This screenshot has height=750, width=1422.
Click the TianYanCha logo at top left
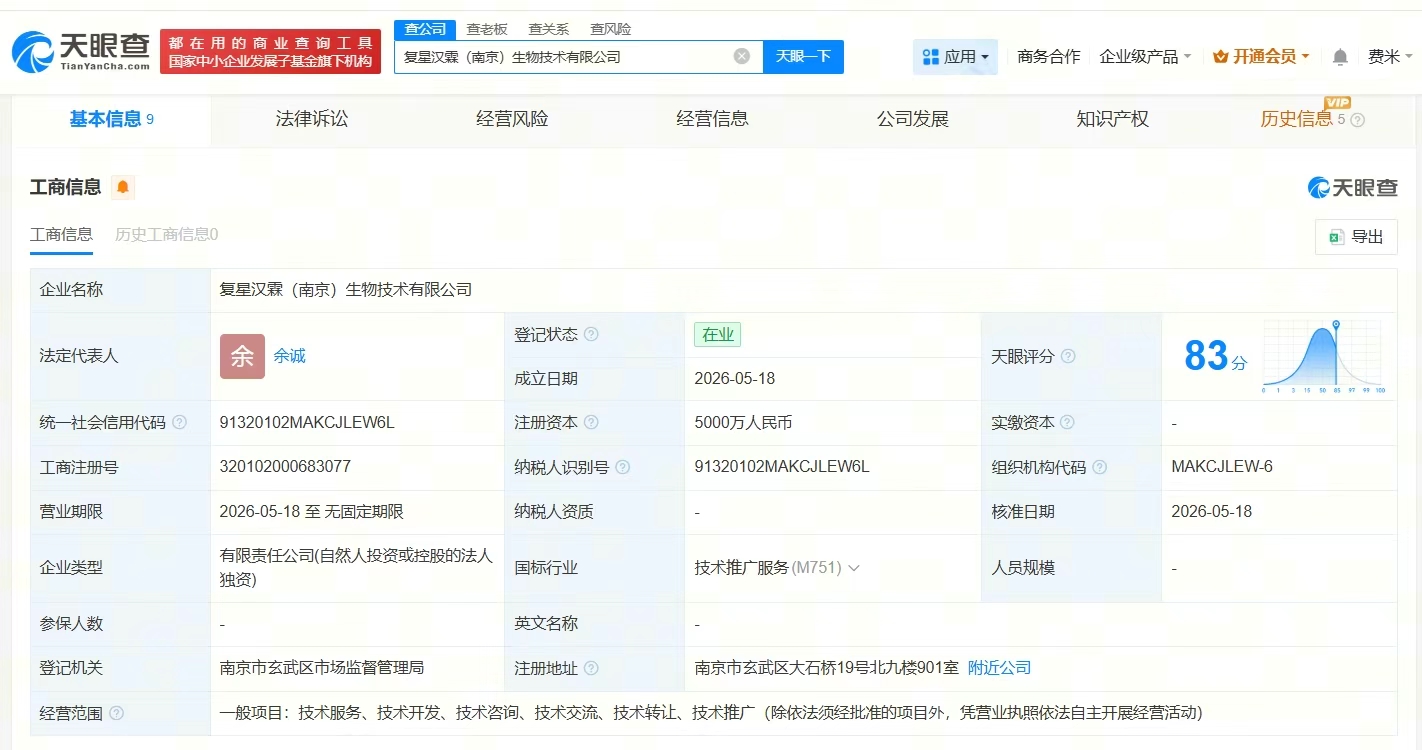pos(82,51)
